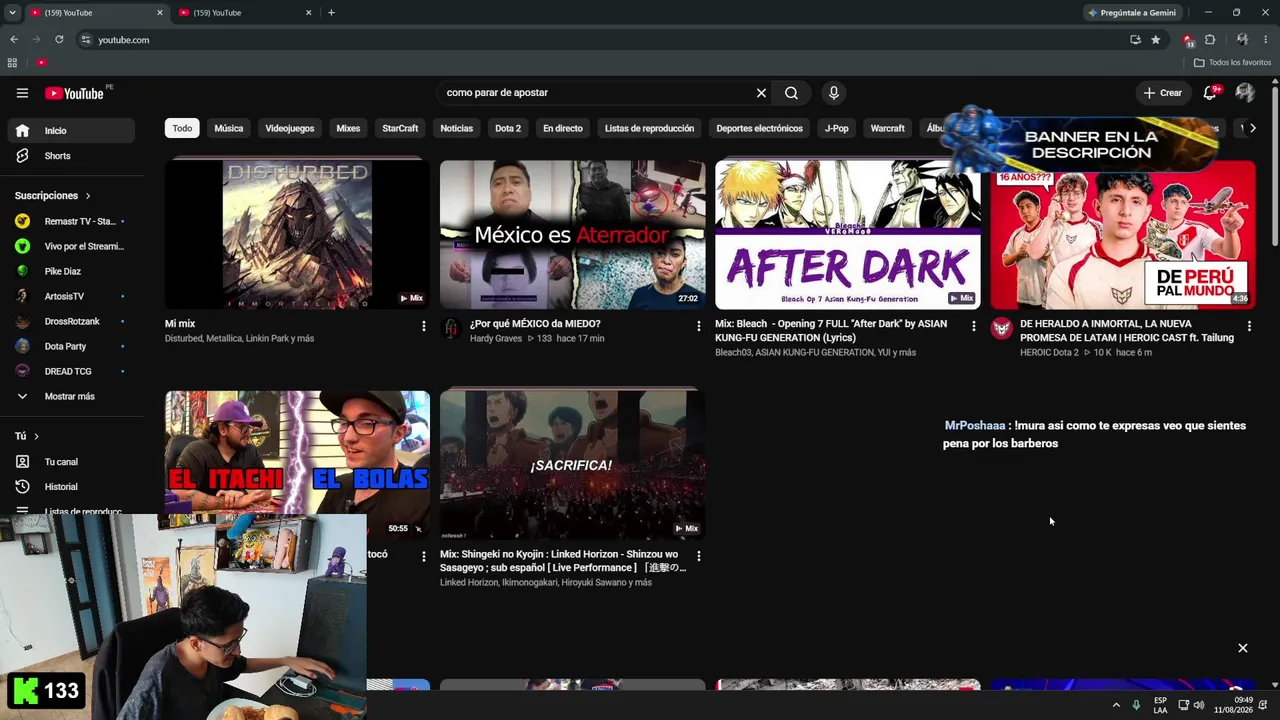
Task: Open the red extension icon with badge
Action: click(1187, 40)
